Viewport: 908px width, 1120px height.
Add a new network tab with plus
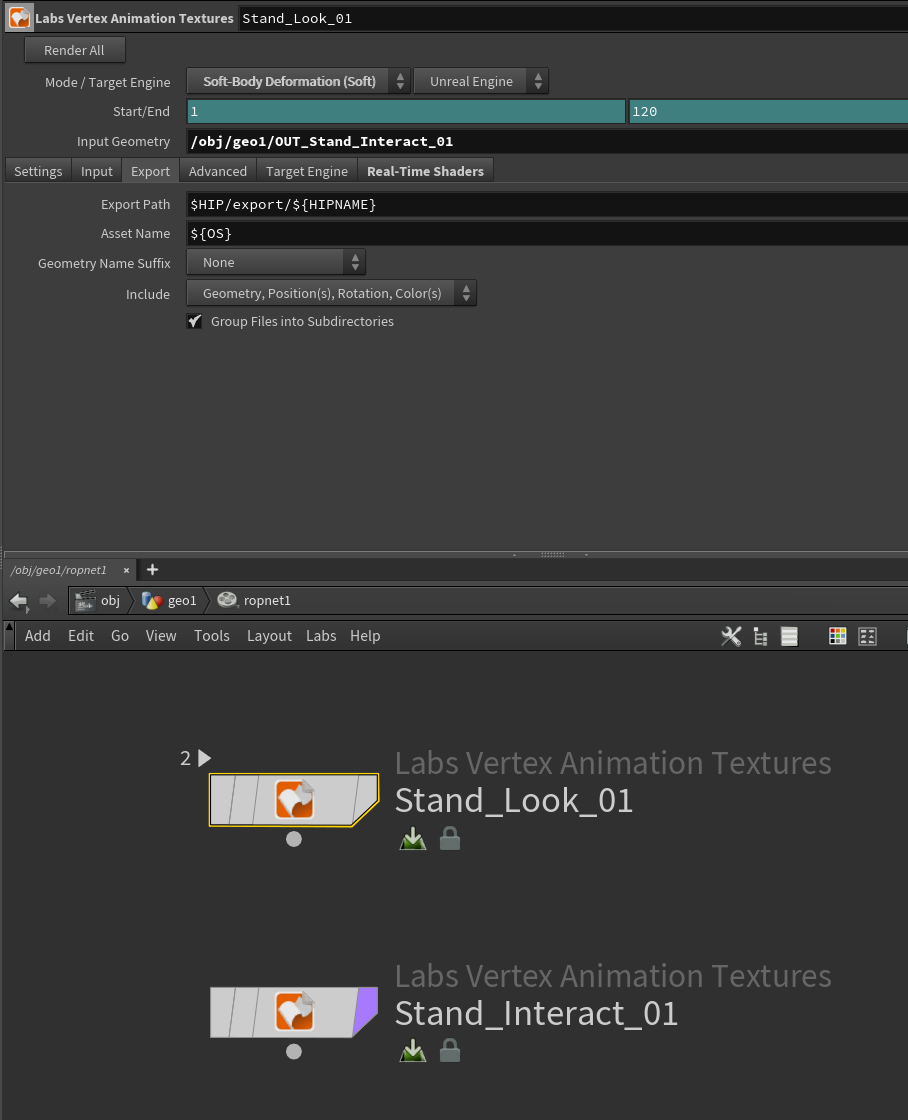[152, 569]
